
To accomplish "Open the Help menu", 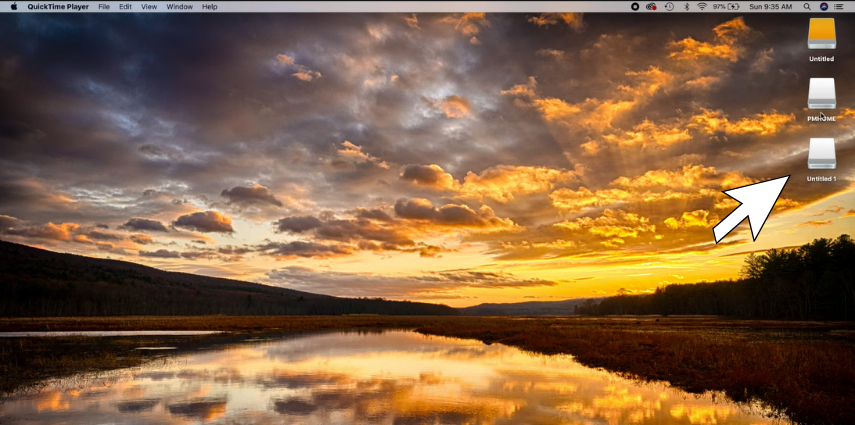I will pos(209,7).
